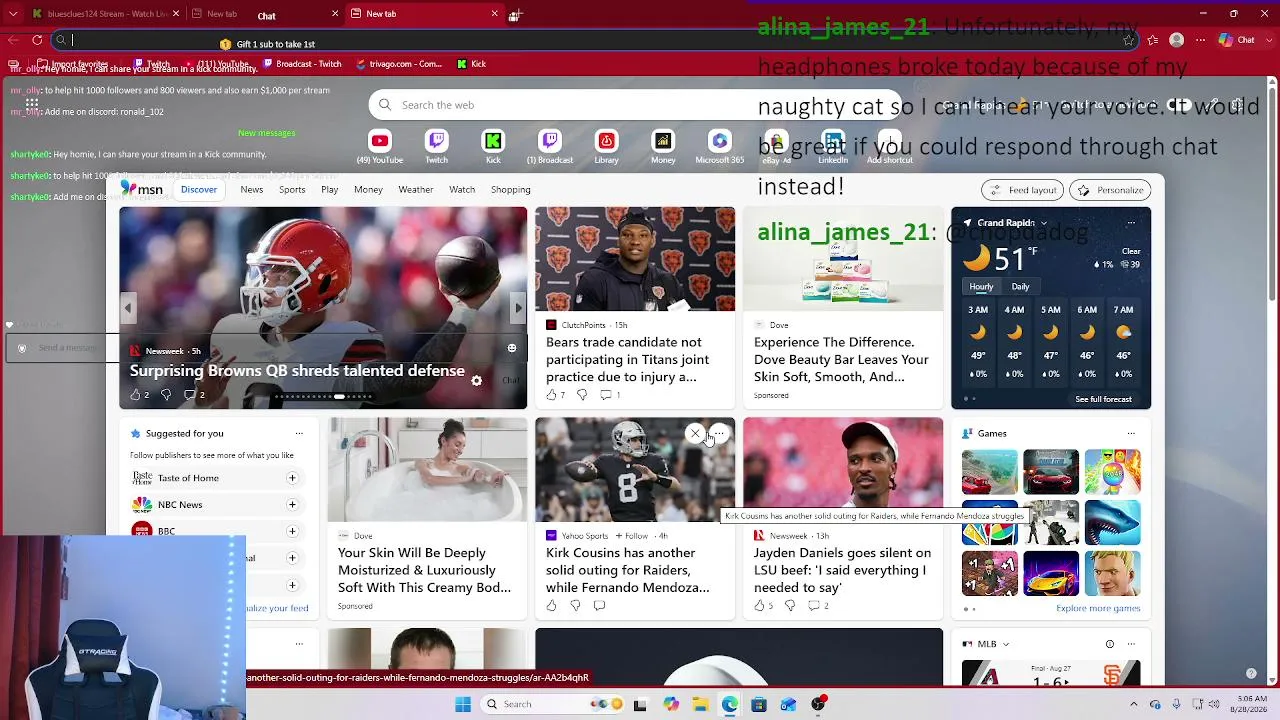Image resolution: width=1280 pixels, height=720 pixels.
Task: Select the Daily weather forecast view
Action: 1020,287
